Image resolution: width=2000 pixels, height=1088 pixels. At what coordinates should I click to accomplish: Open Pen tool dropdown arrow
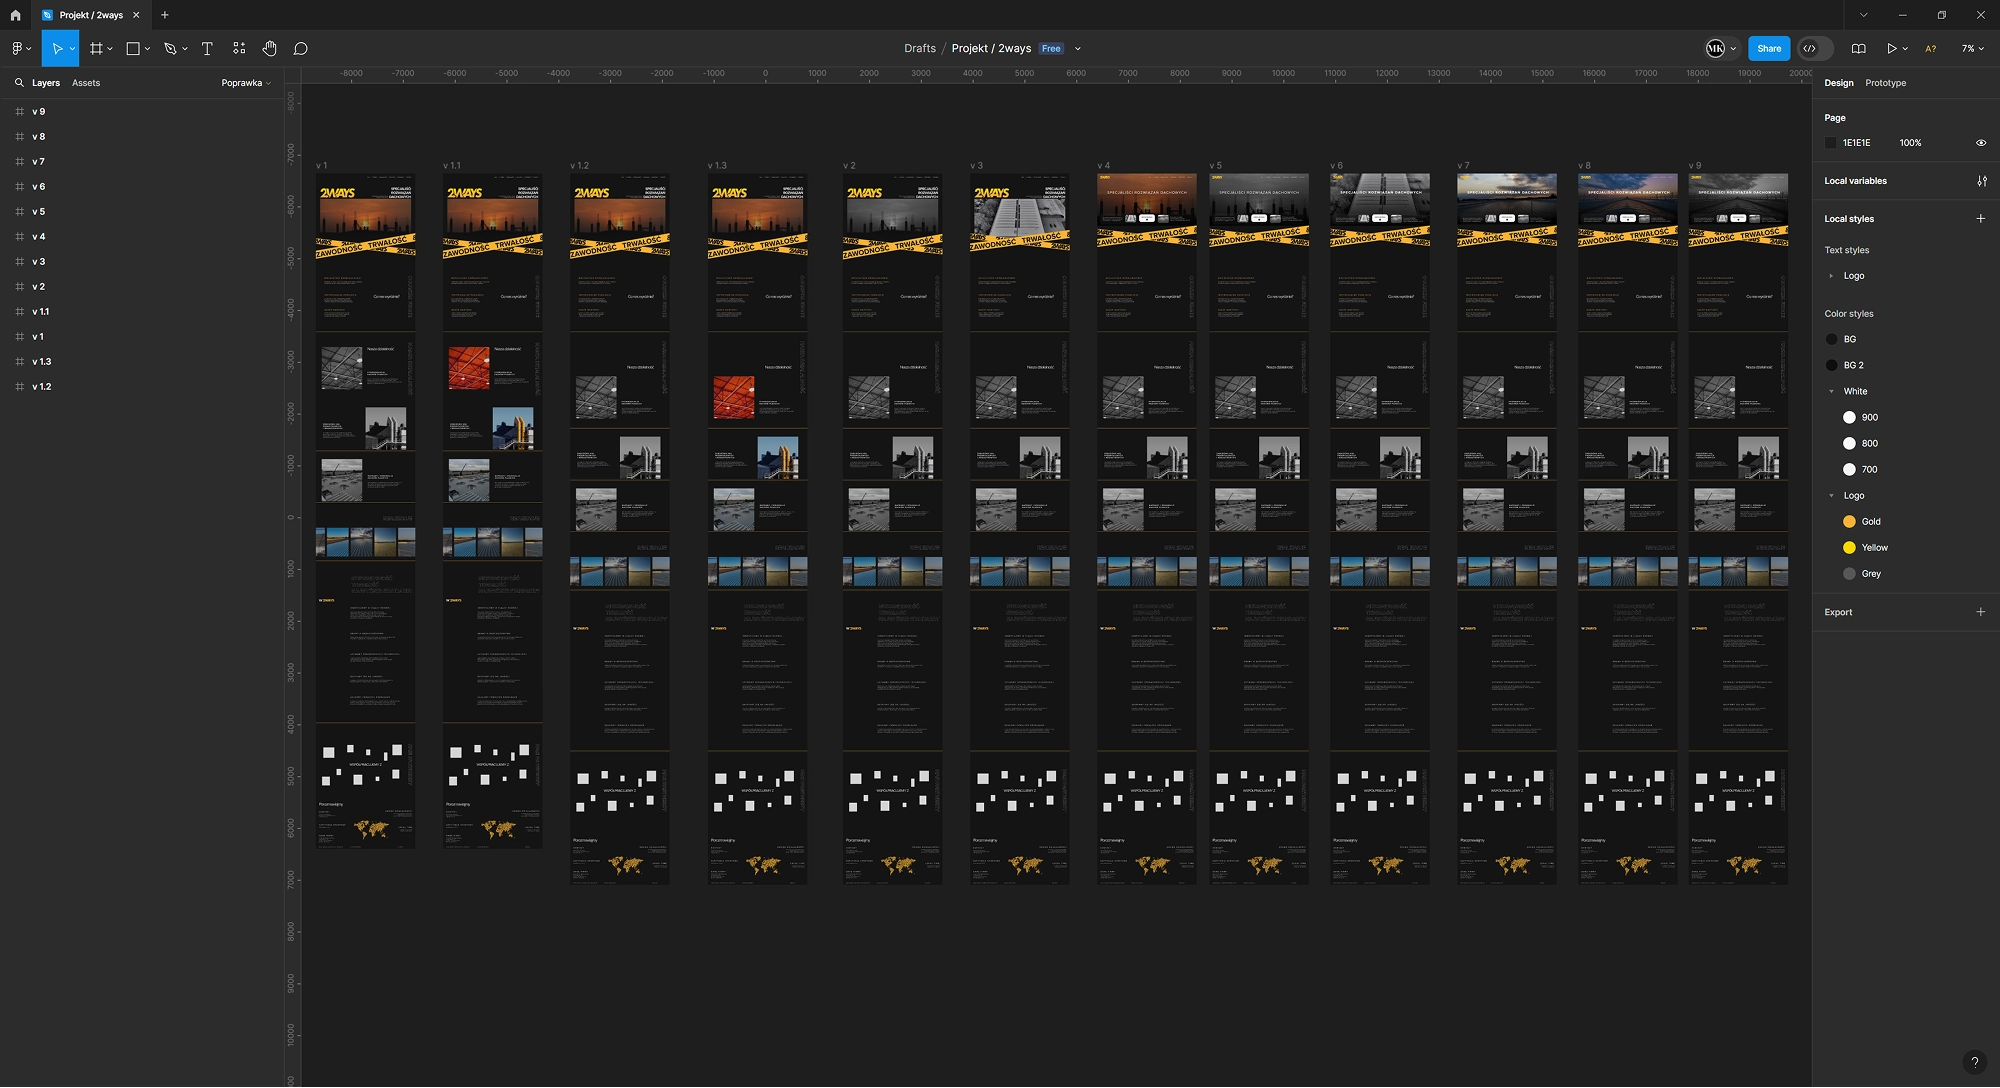tap(185, 48)
